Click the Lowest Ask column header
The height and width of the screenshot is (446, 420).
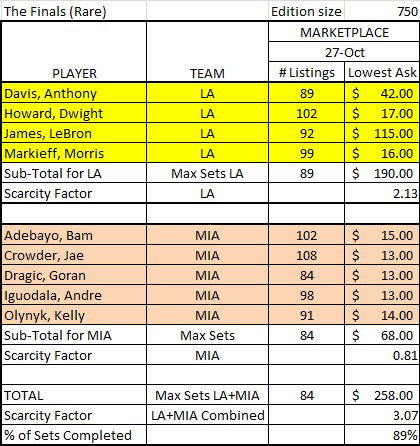(x=382, y=72)
